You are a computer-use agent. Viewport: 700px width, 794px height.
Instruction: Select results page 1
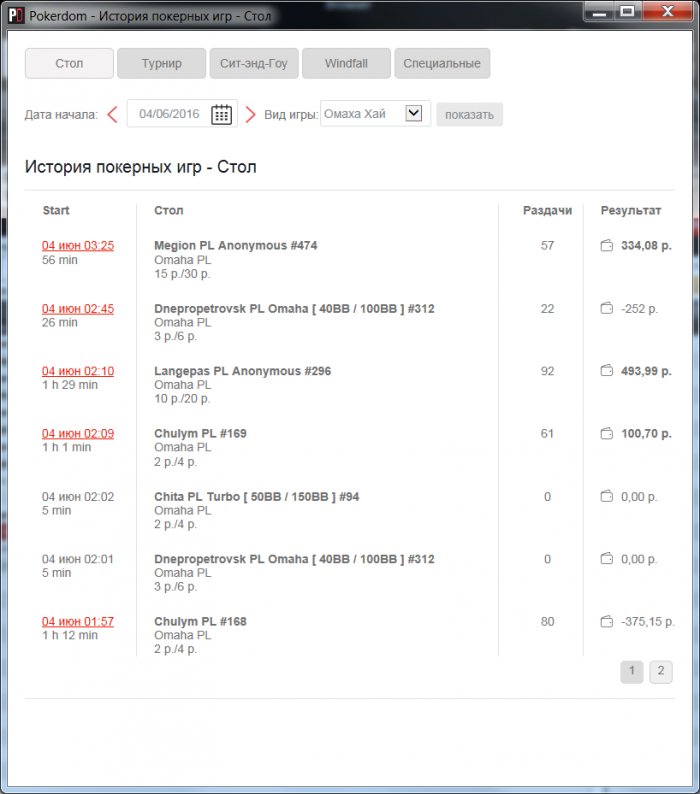pos(632,671)
